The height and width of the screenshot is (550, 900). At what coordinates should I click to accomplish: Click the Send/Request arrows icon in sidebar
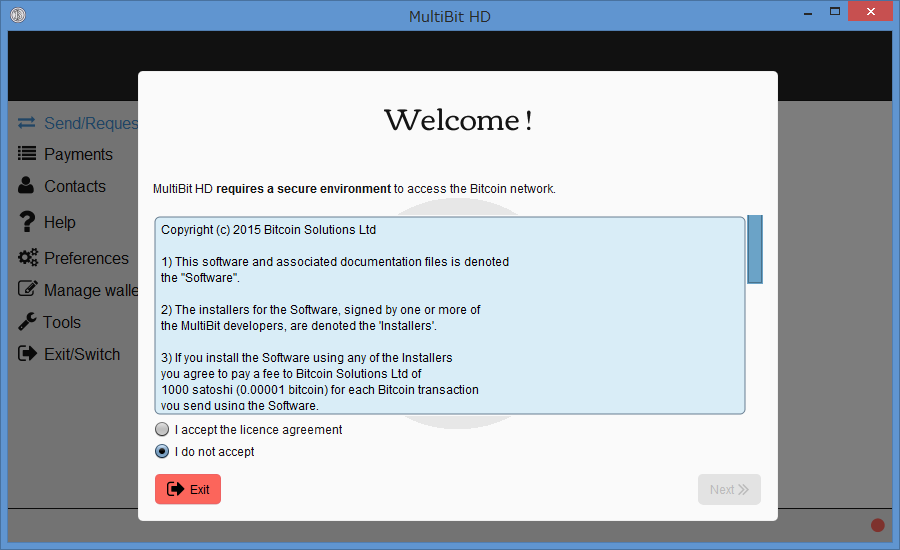(x=26, y=123)
